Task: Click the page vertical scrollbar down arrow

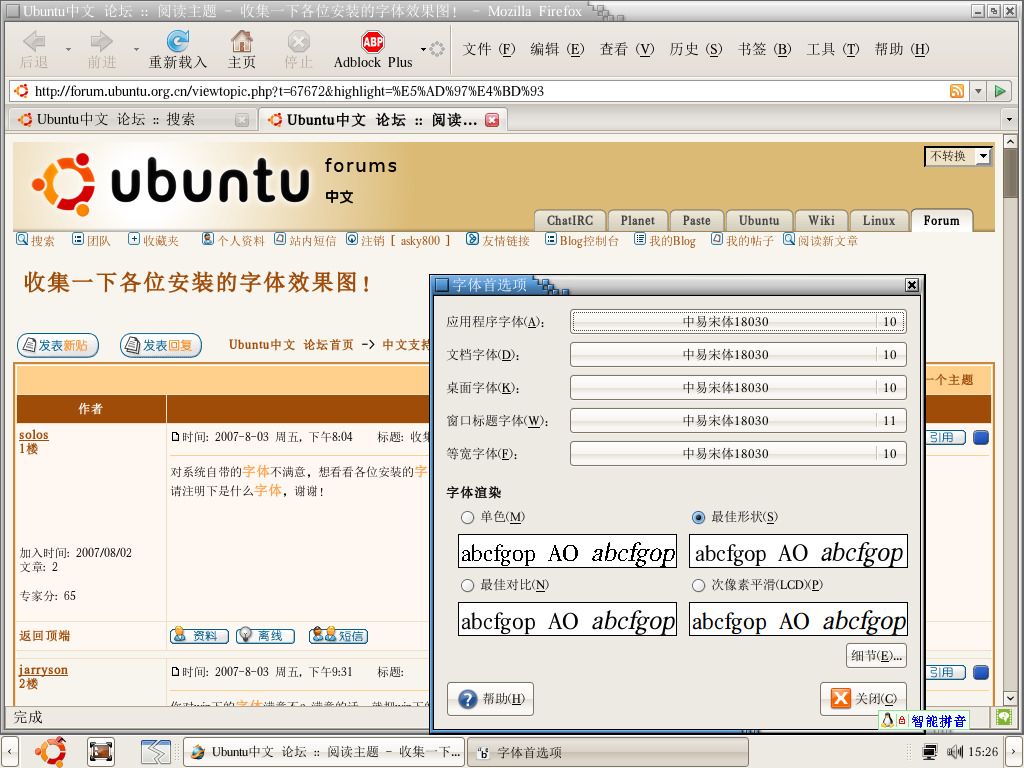Action: point(1010,698)
